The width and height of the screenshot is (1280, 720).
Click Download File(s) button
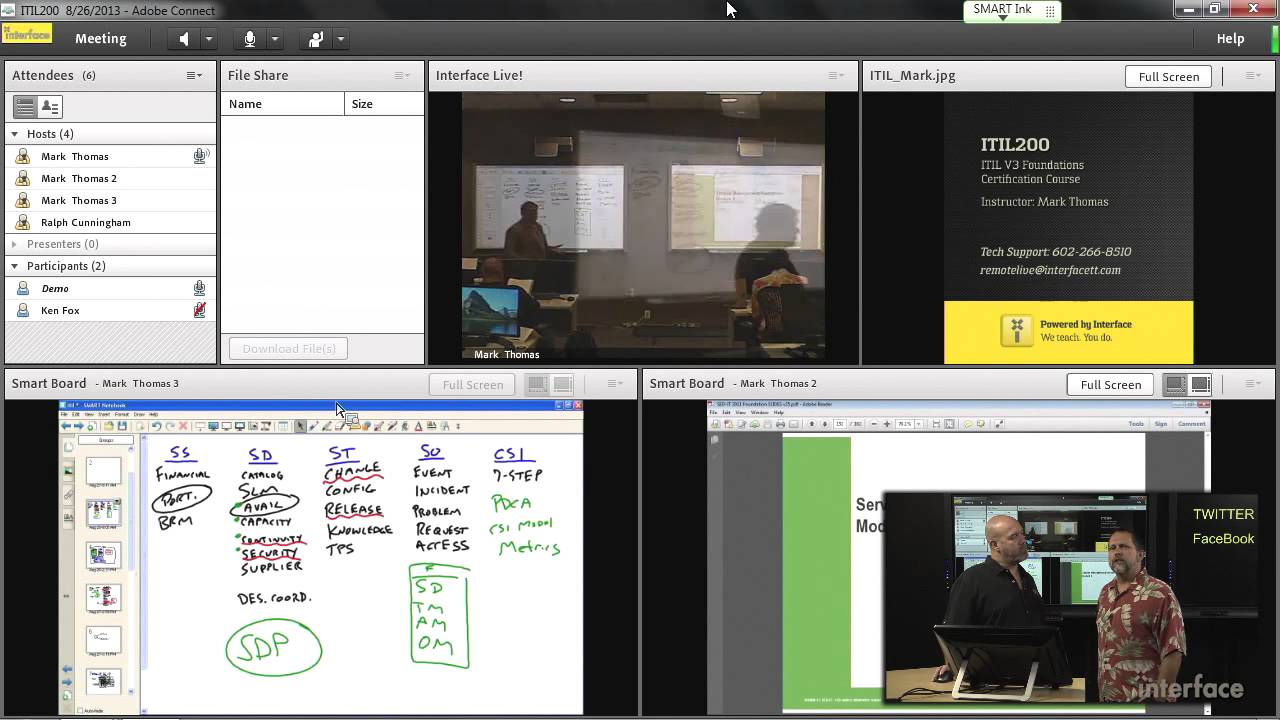point(288,348)
